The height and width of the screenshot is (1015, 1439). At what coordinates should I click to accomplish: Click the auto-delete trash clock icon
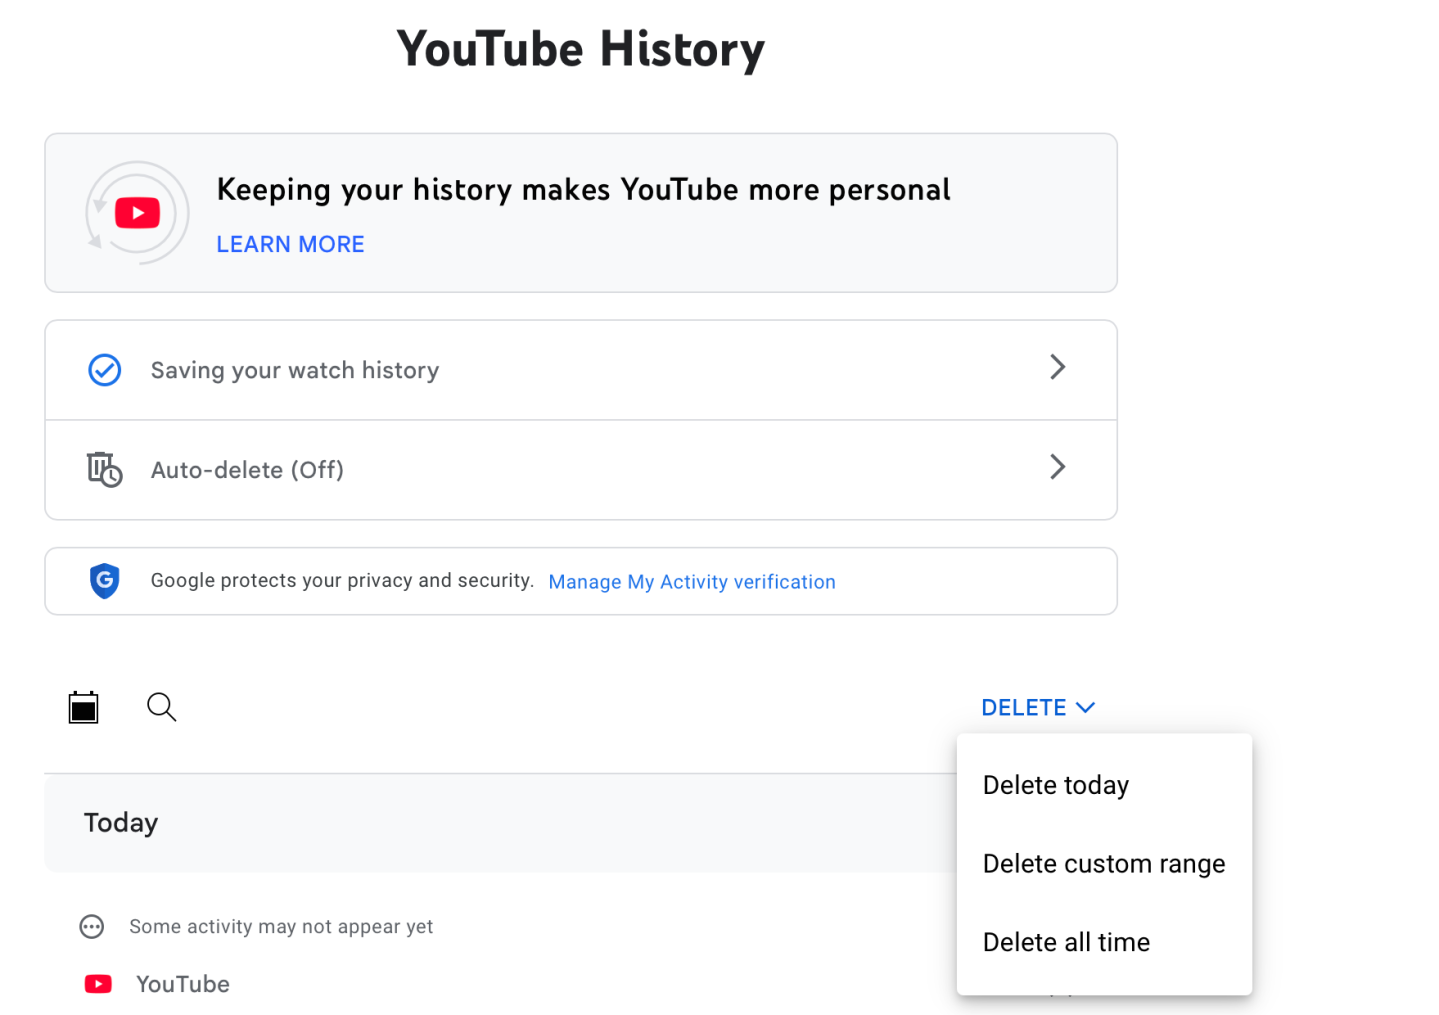tap(104, 469)
